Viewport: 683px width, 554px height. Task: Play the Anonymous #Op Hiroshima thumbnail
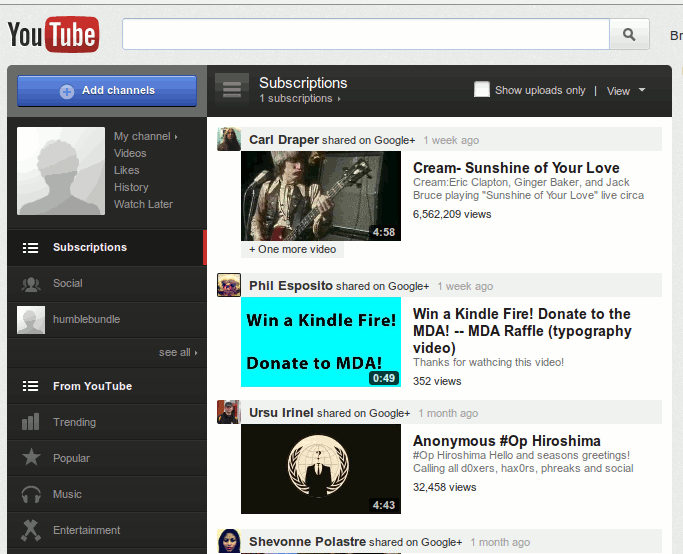click(321, 469)
